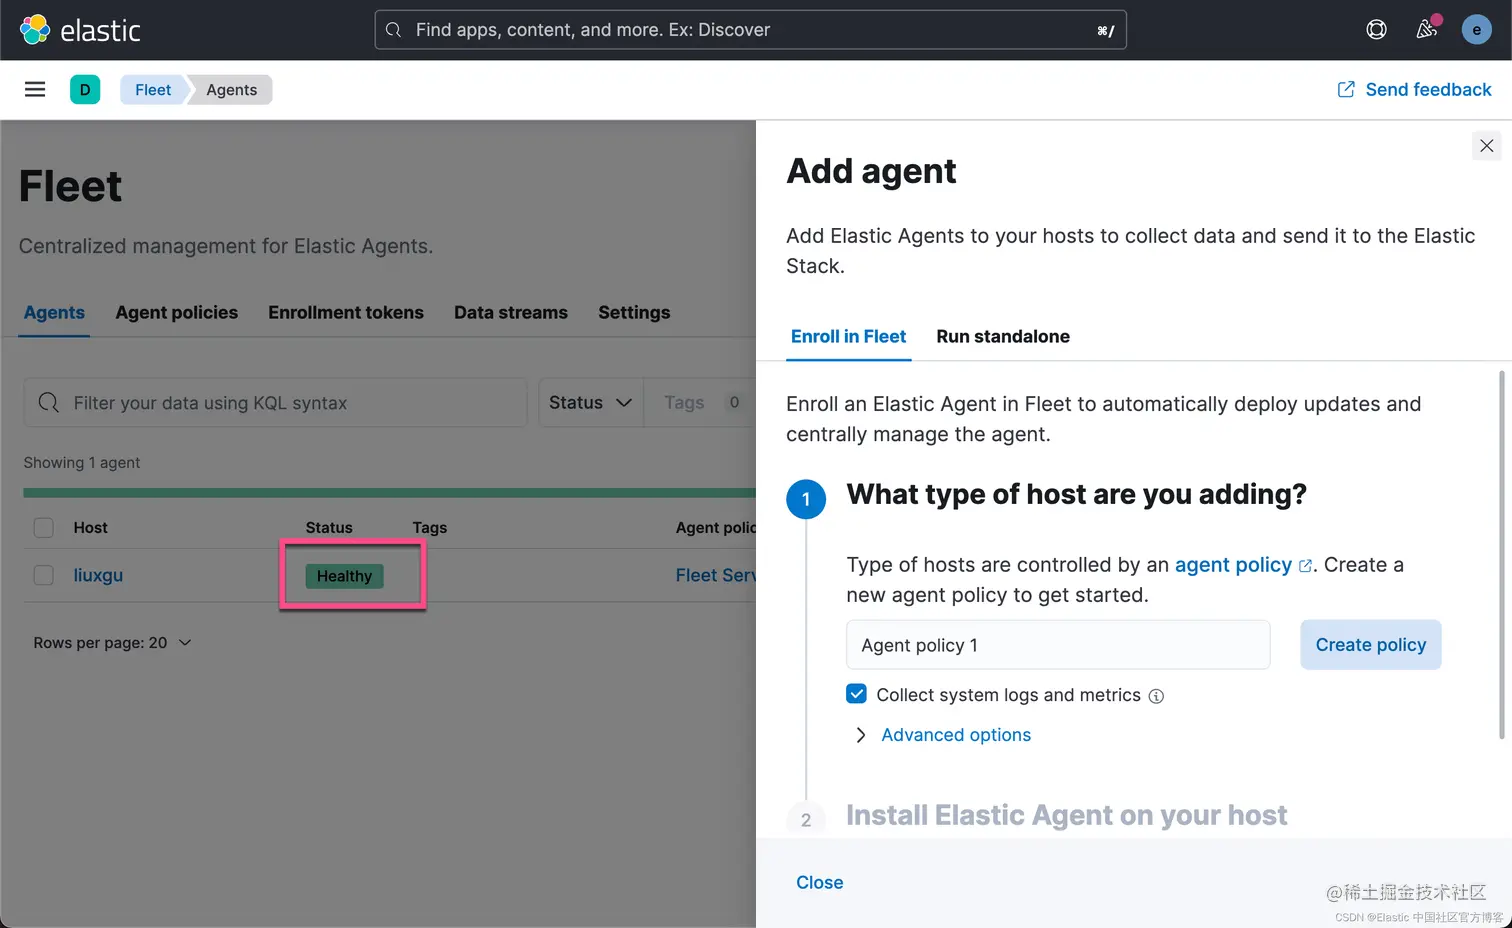Select the Agents tab
This screenshot has height=928, width=1512.
54,312
